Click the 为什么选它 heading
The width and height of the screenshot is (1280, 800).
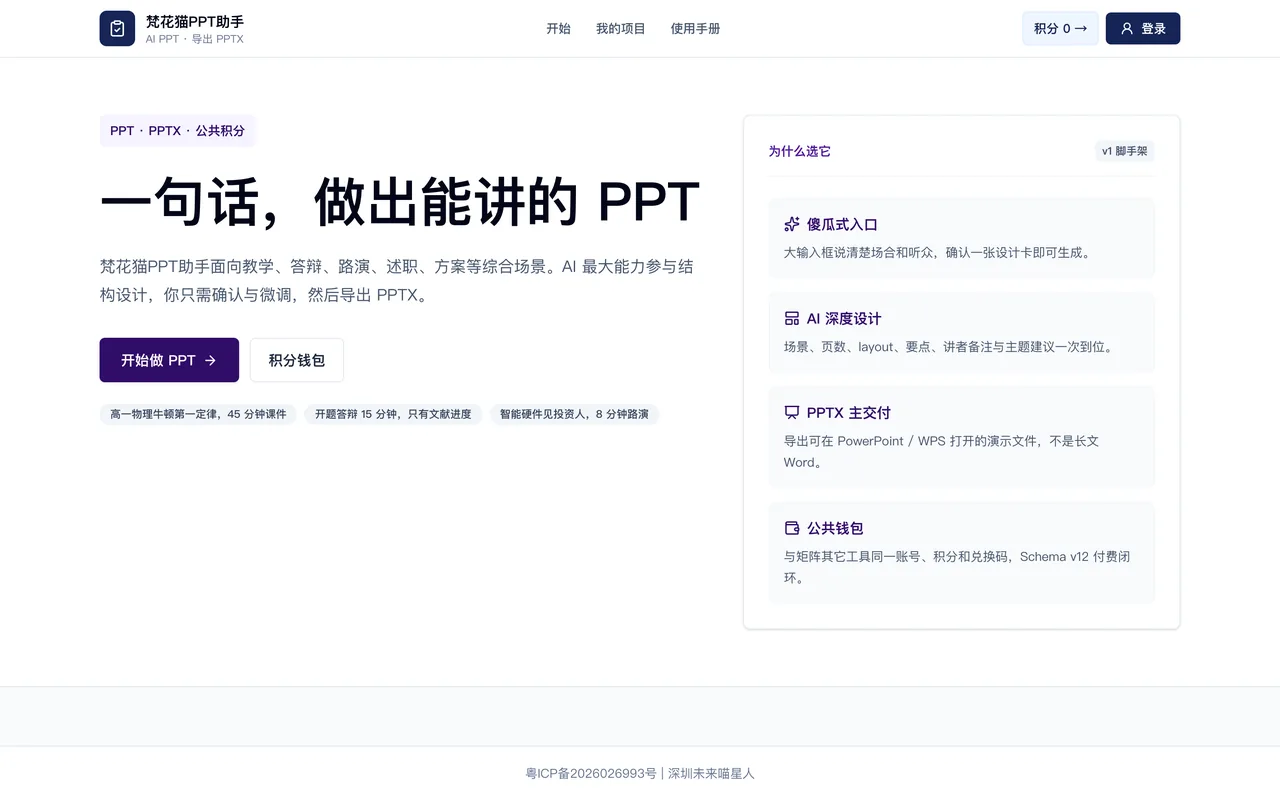[800, 151]
